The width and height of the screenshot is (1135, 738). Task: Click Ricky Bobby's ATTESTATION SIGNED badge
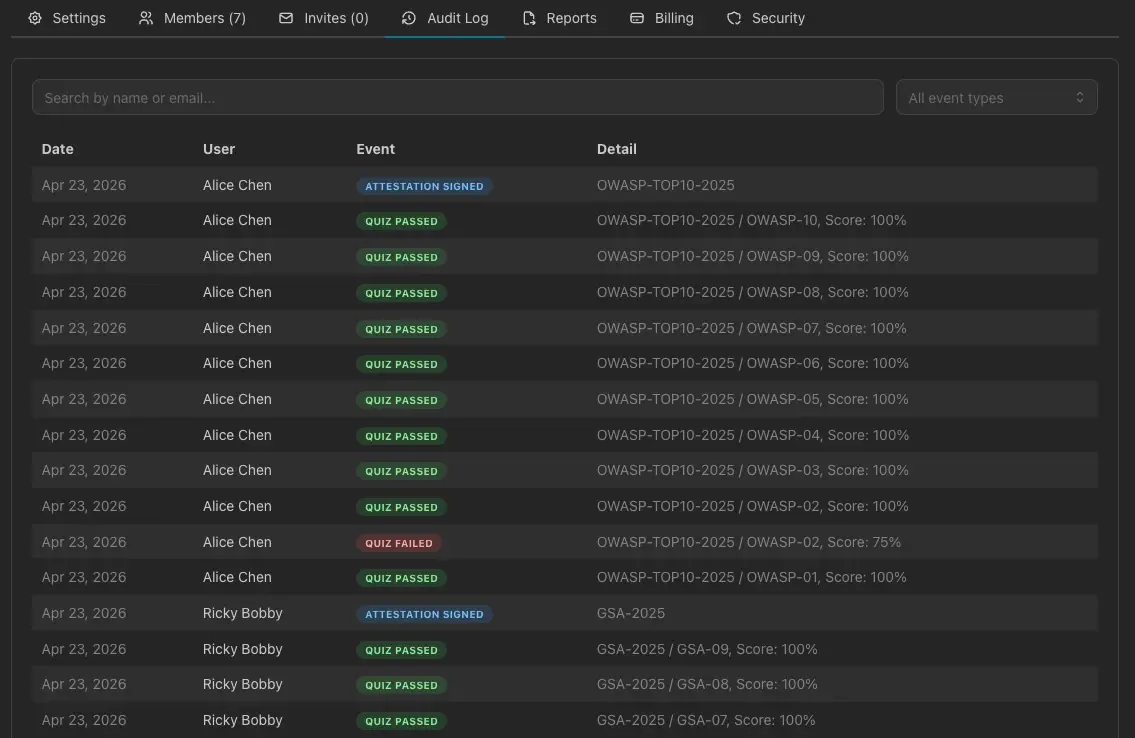click(x=424, y=614)
